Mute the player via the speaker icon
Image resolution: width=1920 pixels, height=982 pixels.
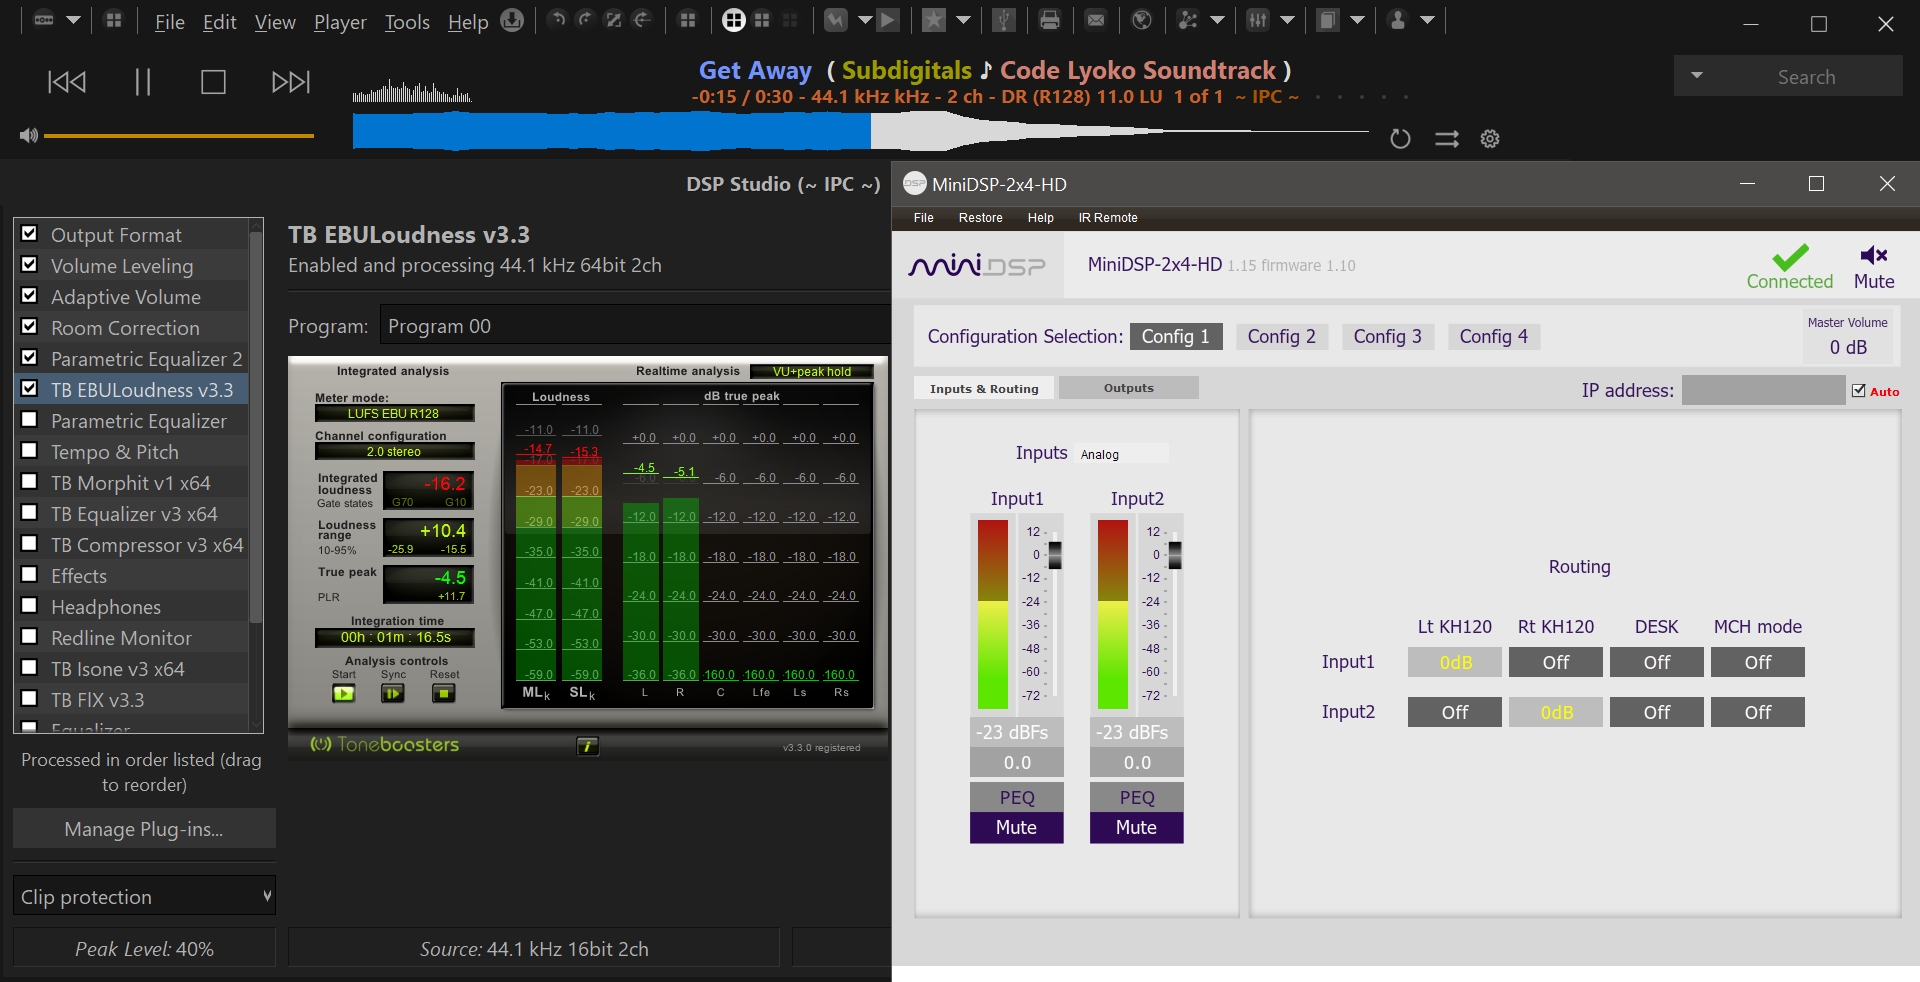tap(28, 135)
